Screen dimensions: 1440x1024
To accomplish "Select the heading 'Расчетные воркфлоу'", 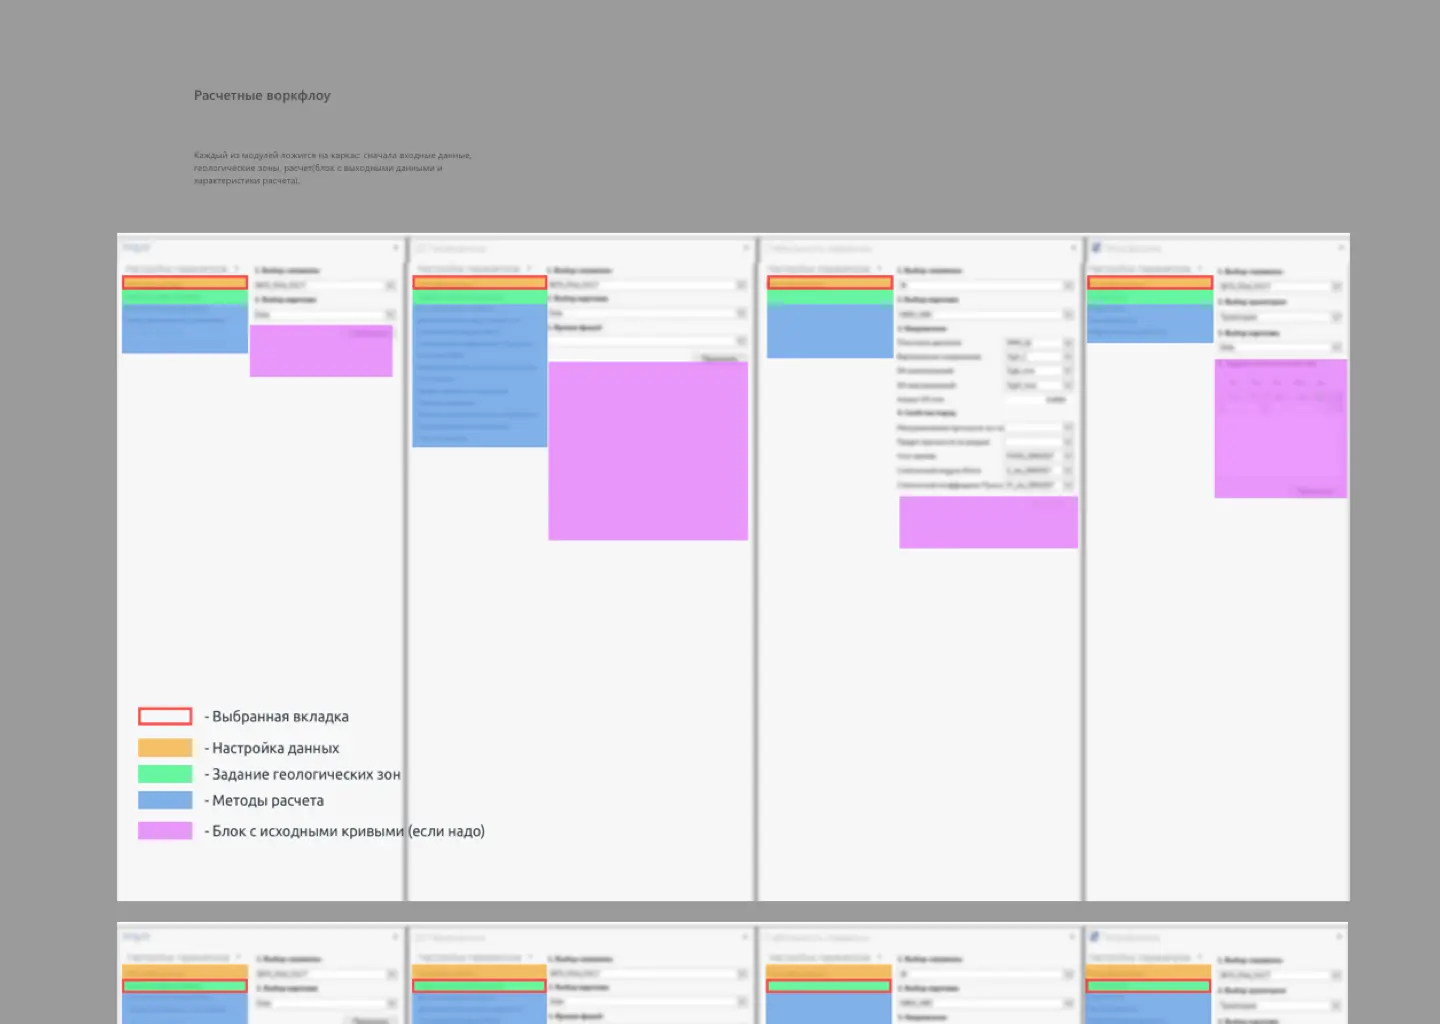I will 262,96.
